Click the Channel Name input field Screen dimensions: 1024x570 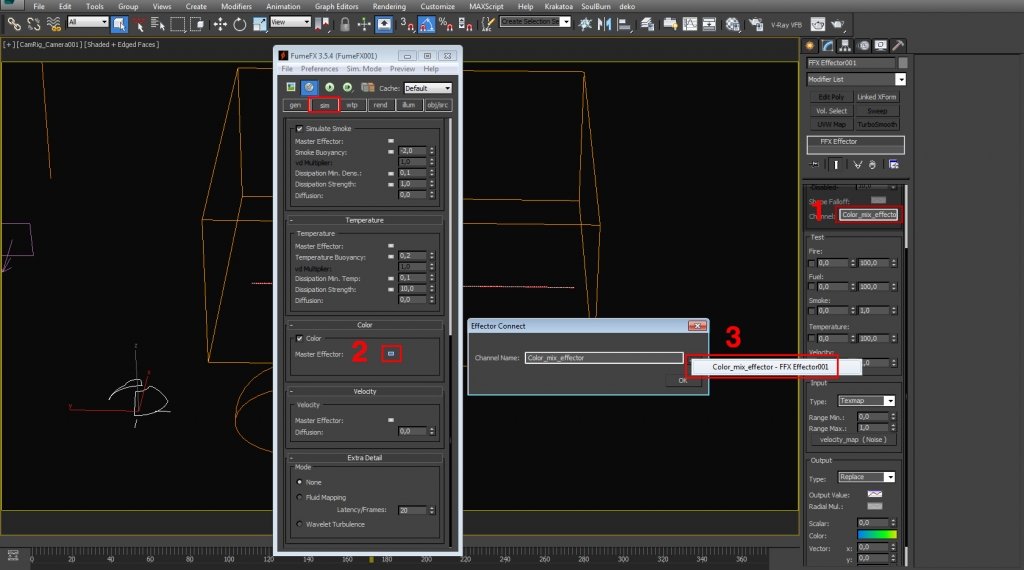[603, 358]
